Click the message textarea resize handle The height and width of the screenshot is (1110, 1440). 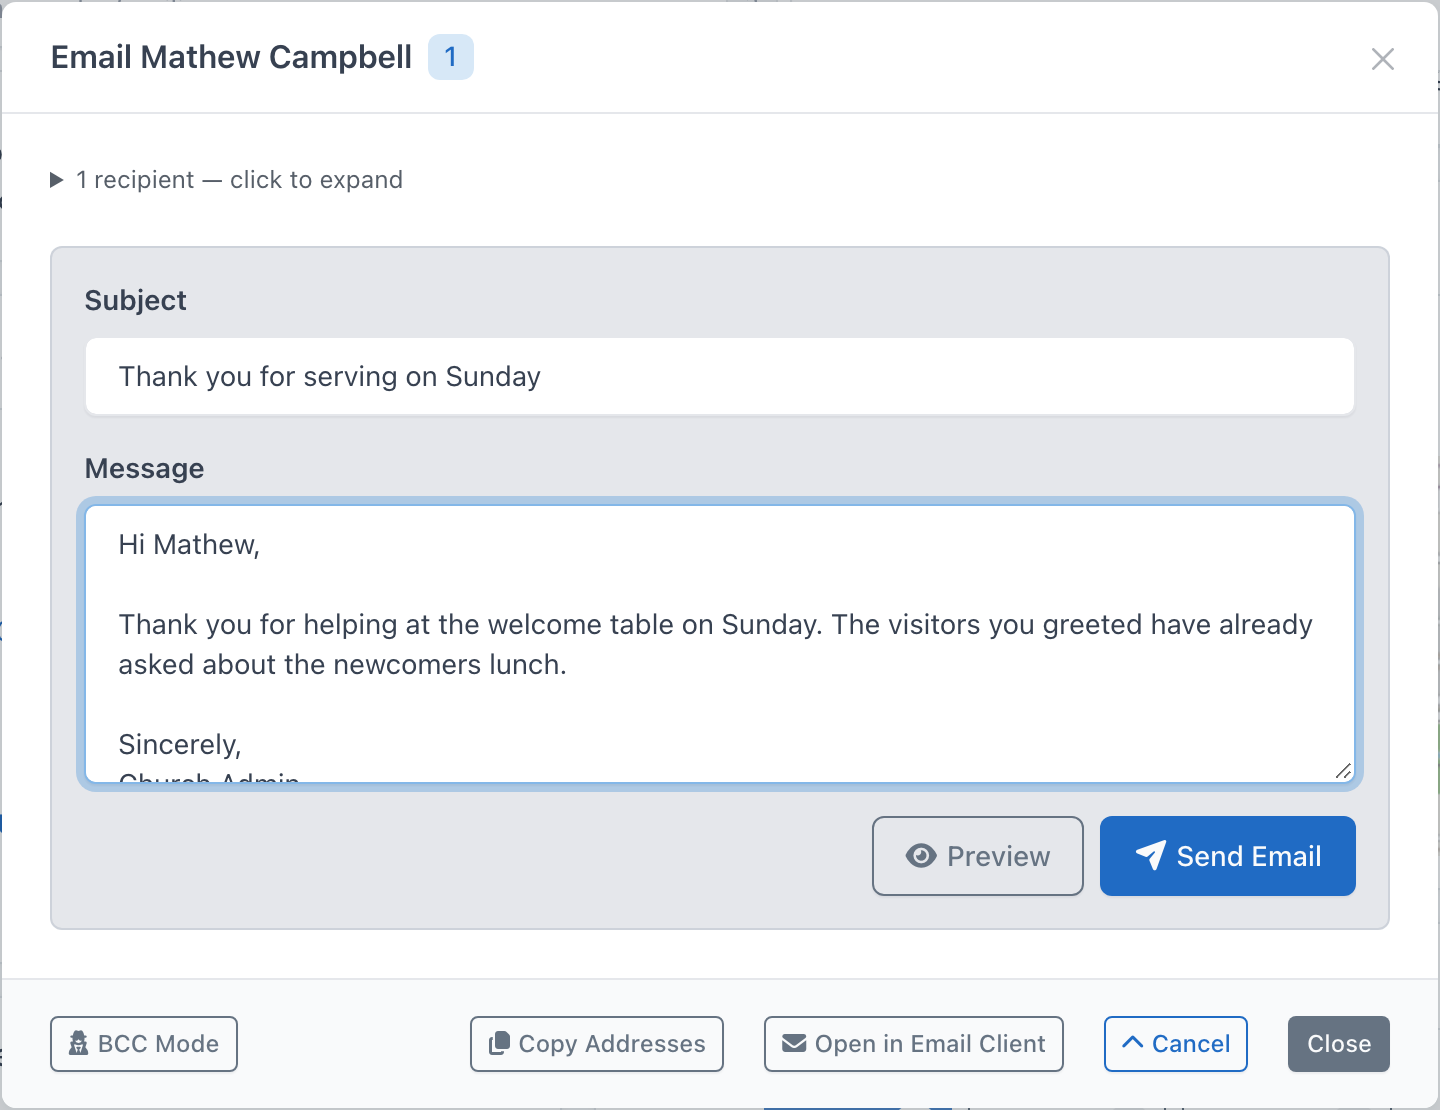pos(1343,770)
